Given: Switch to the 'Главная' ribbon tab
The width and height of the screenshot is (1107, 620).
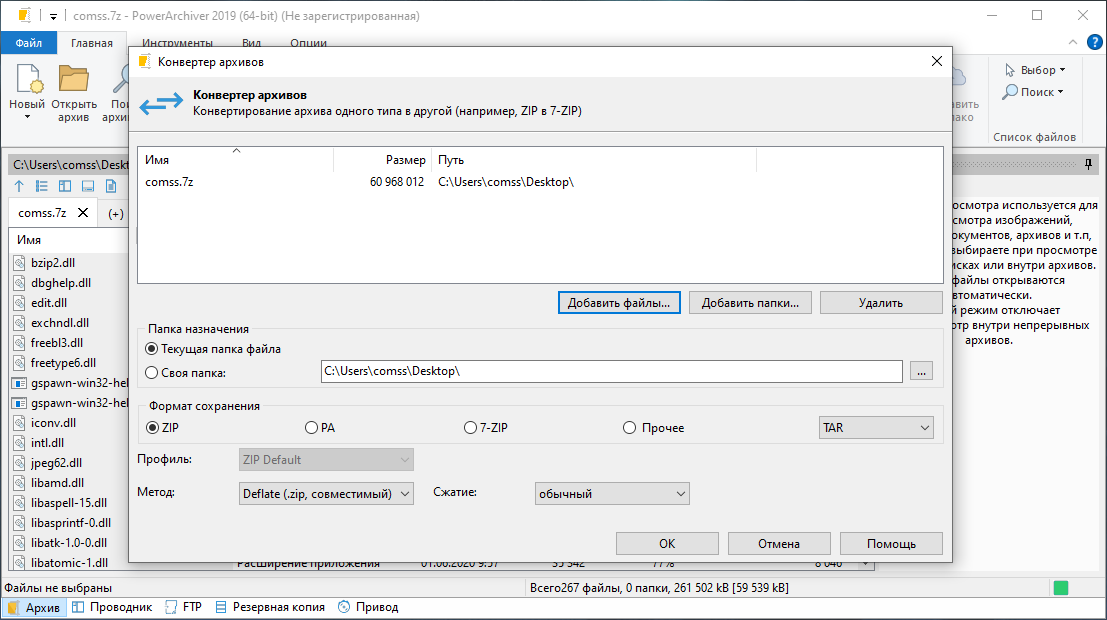Looking at the screenshot, I should pos(92,43).
